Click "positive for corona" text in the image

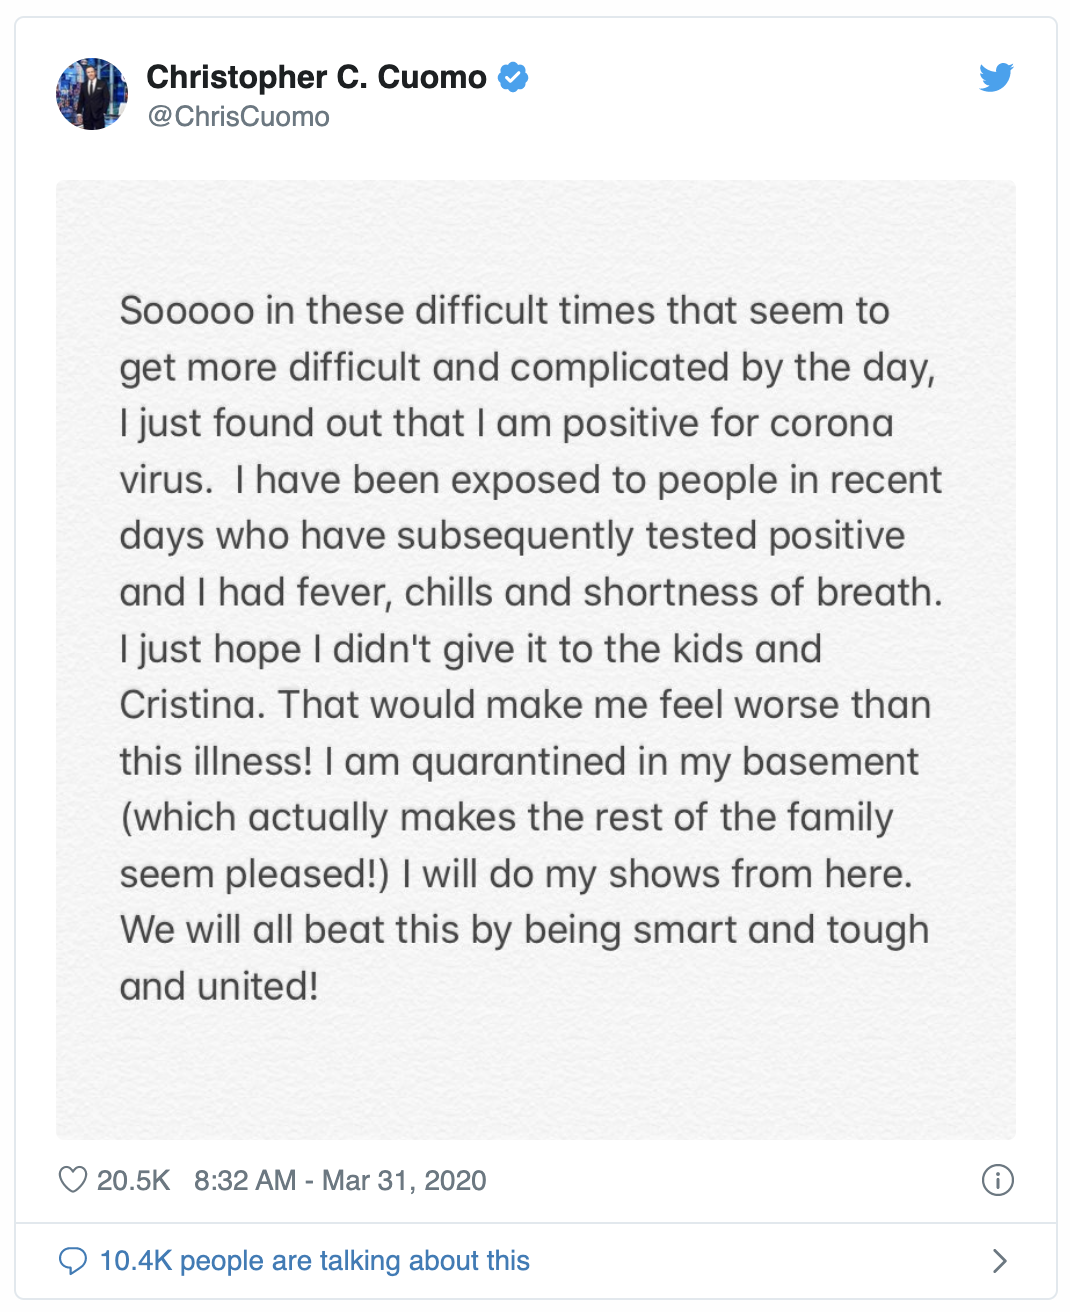point(727,423)
